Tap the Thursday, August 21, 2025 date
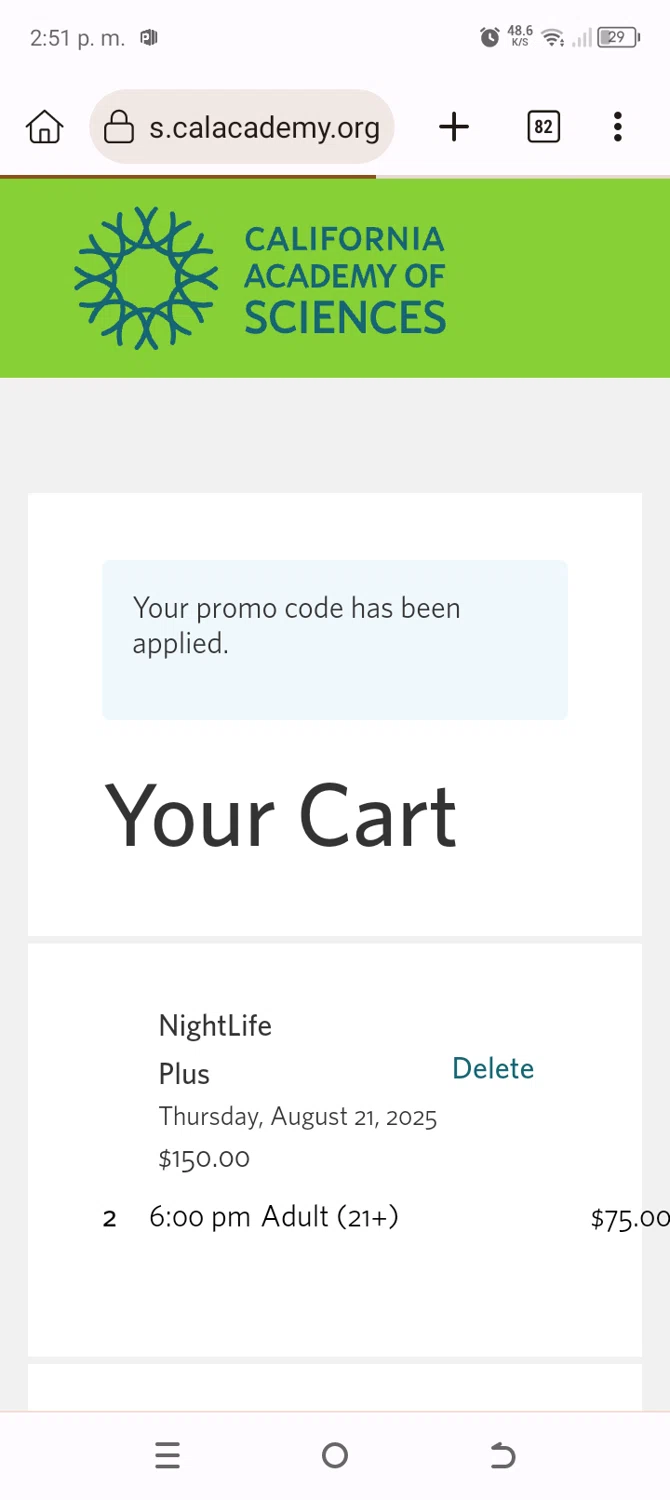This screenshot has width=670, height=1500. tap(298, 1116)
